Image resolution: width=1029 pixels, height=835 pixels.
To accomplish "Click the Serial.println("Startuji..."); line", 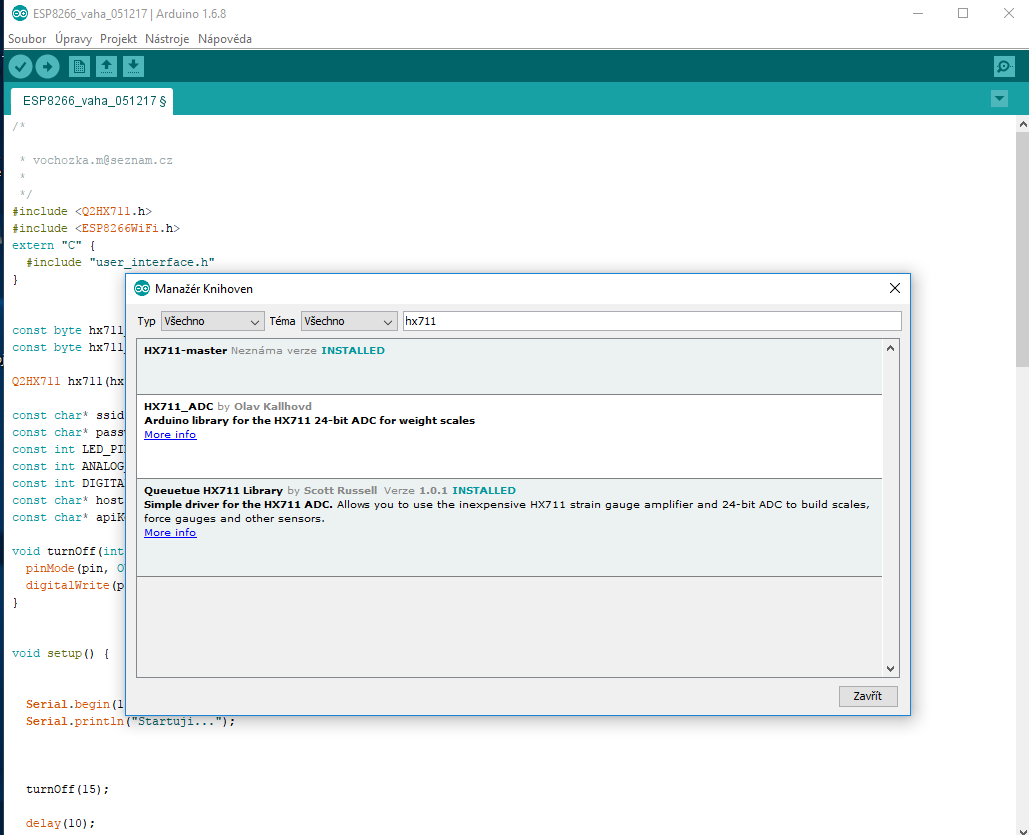I will point(131,721).
